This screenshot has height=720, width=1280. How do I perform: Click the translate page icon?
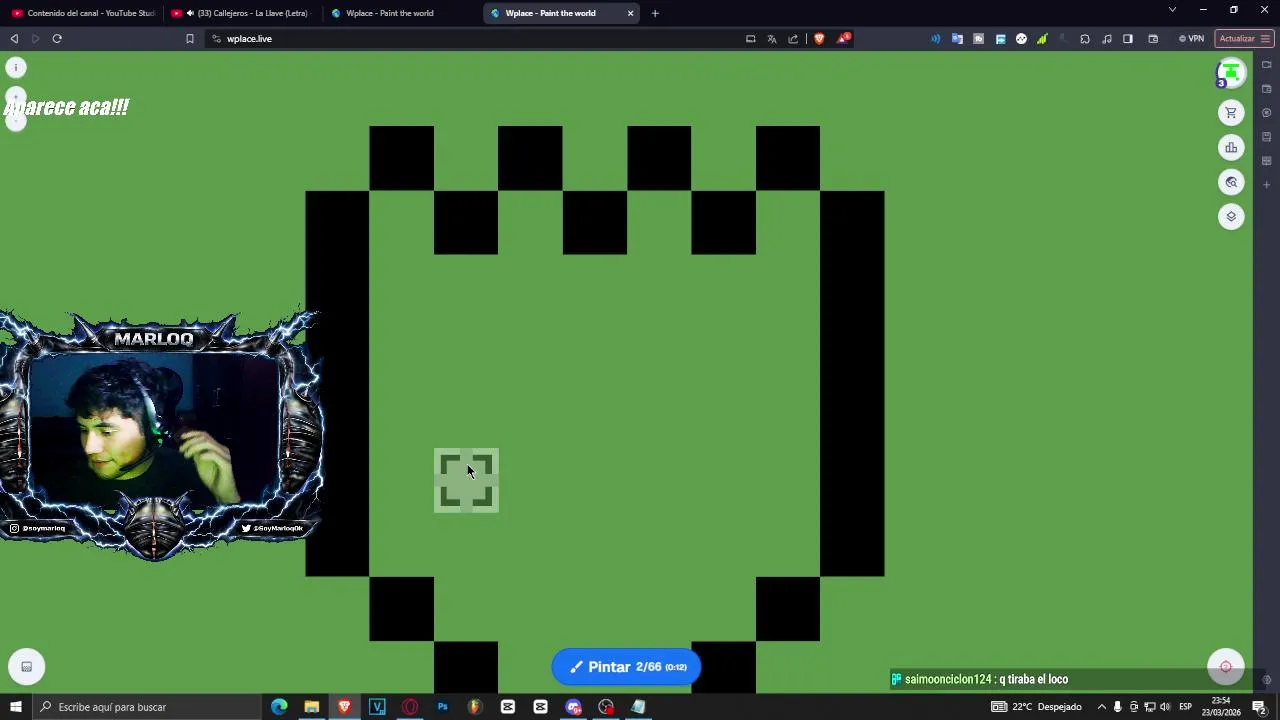point(772,39)
